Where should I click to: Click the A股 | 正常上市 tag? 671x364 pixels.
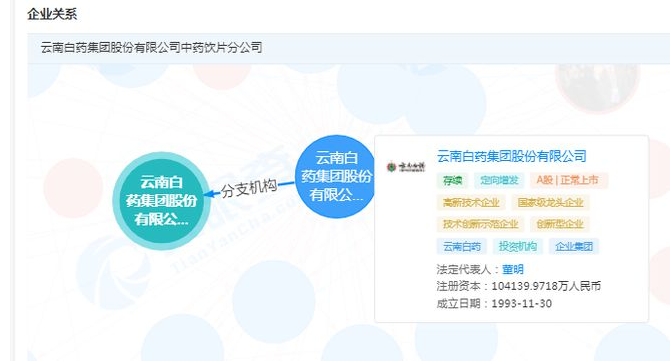[x=567, y=180]
